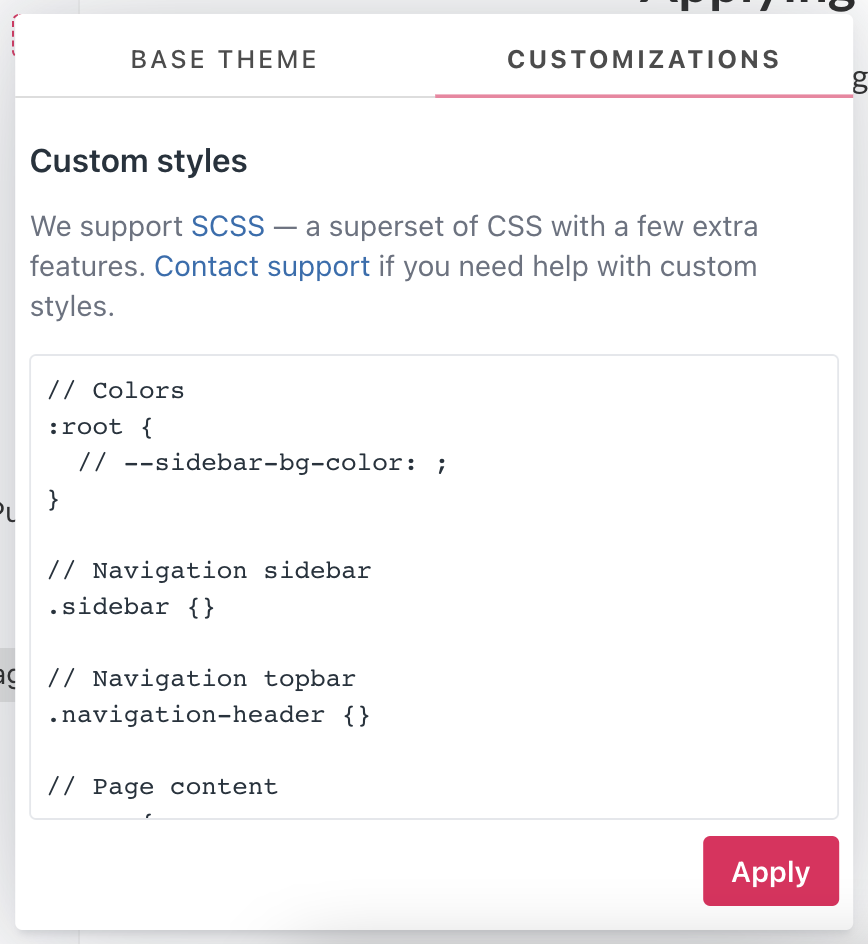Follow the Contact support link
The height and width of the screenshot is (944, 868).
(x=262, y=267)
